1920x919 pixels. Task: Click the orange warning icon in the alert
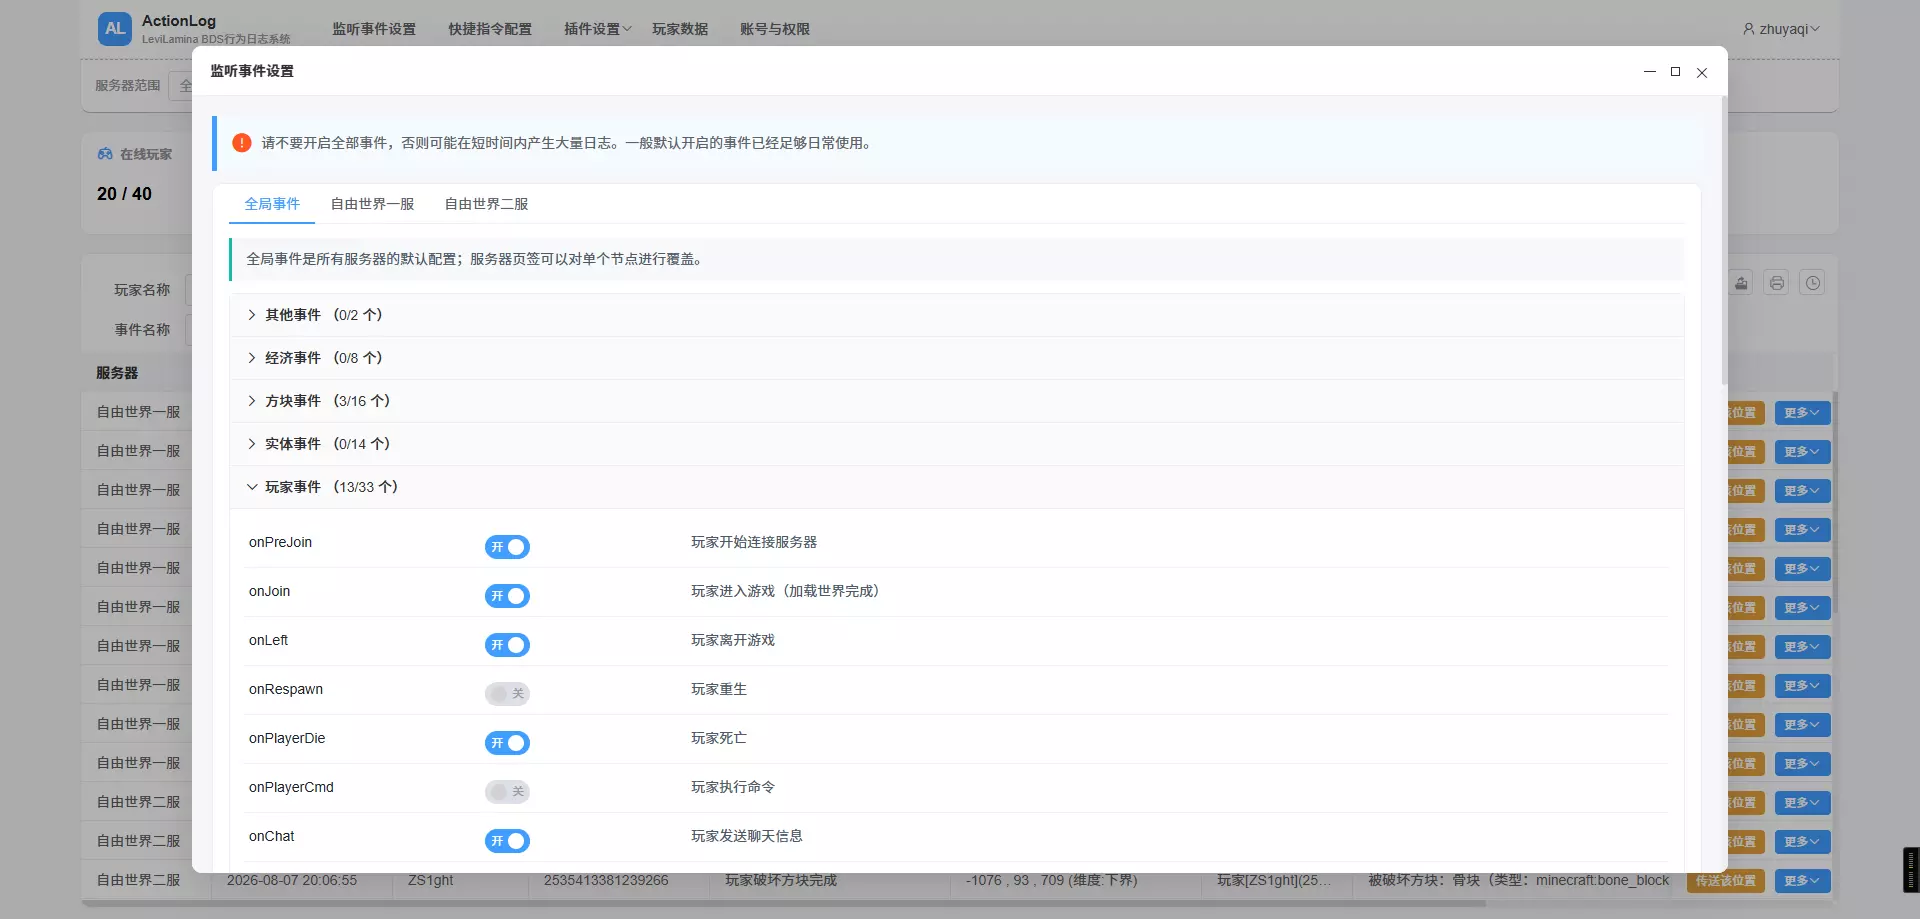242,143
